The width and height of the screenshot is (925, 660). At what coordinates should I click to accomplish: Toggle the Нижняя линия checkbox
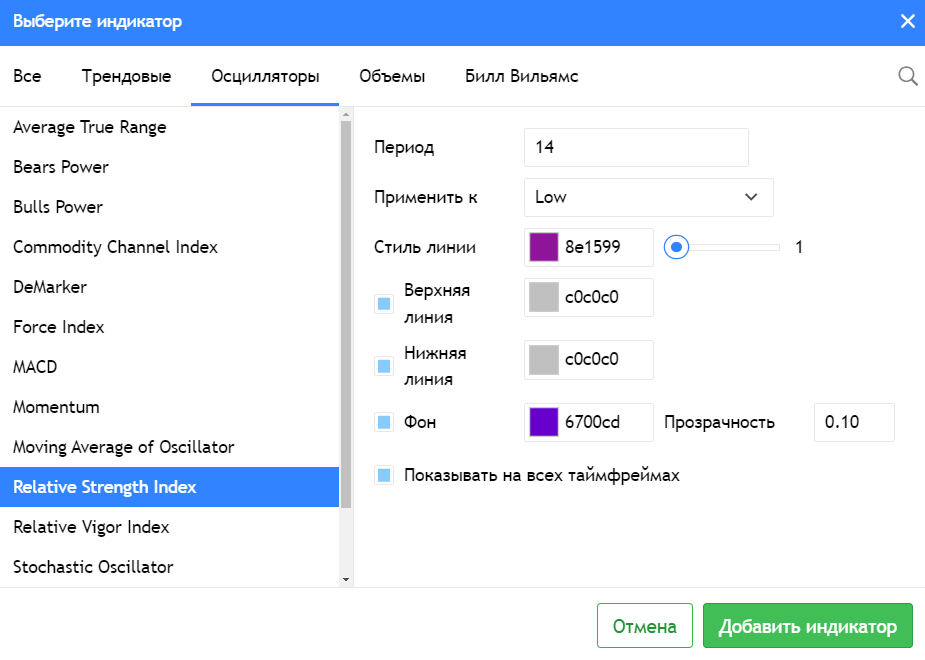point(384,366)
